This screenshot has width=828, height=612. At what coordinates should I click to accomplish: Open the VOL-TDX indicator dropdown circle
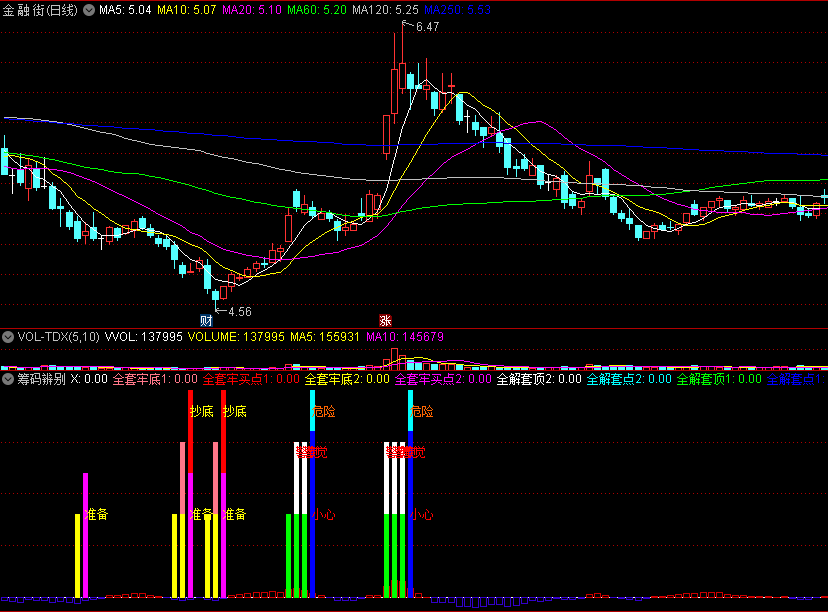pyautogui.click(x=8, y=337)
